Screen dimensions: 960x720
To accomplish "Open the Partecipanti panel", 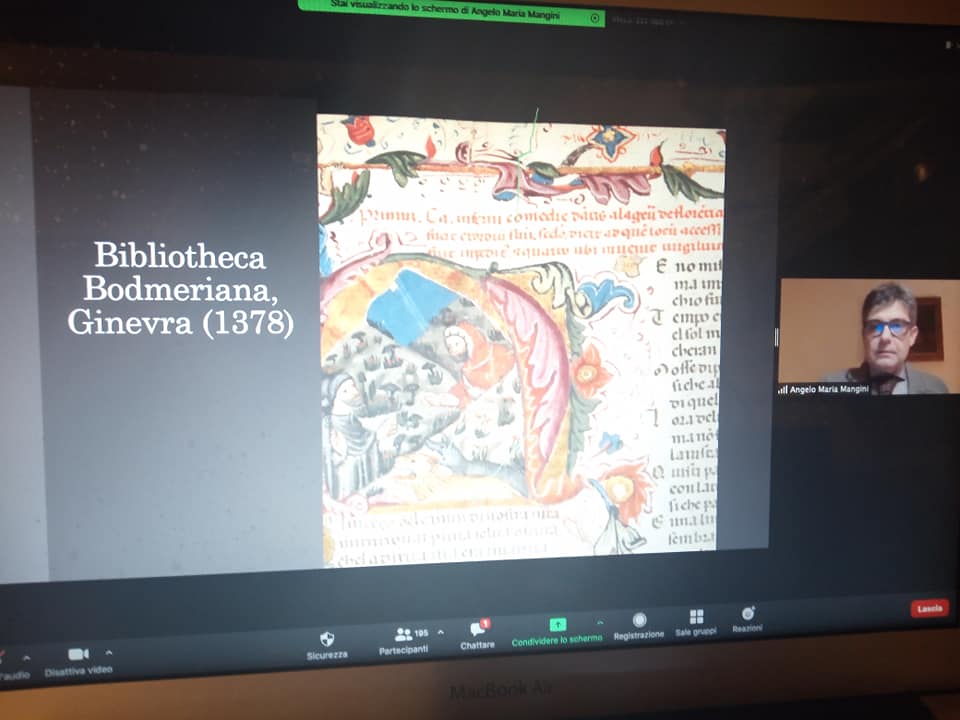I will [x=403, y=641].
